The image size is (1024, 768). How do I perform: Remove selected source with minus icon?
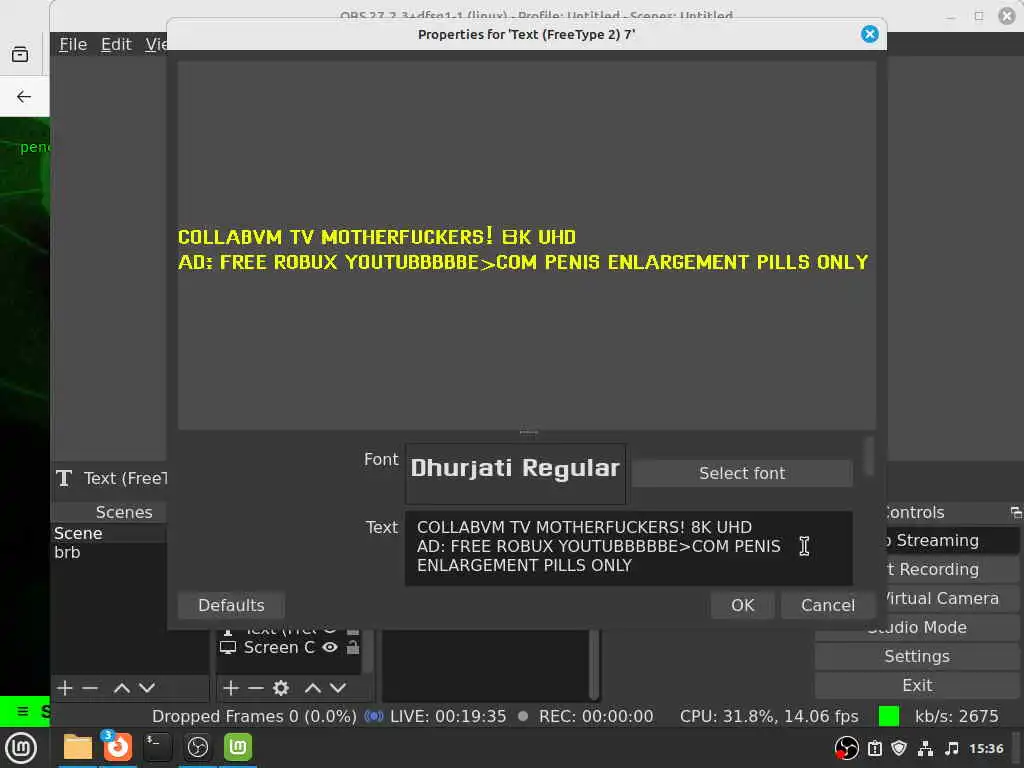click(x=256, y=688)
